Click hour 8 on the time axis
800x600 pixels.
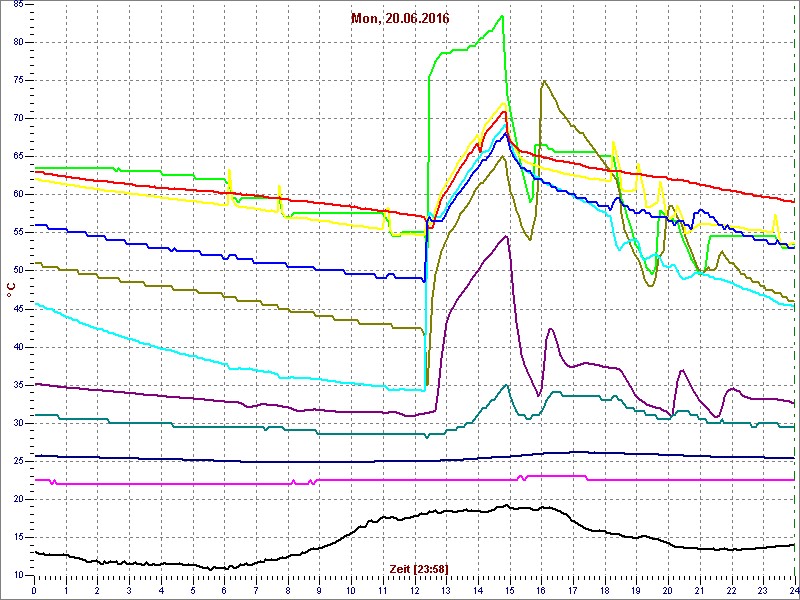pos(288,590)
